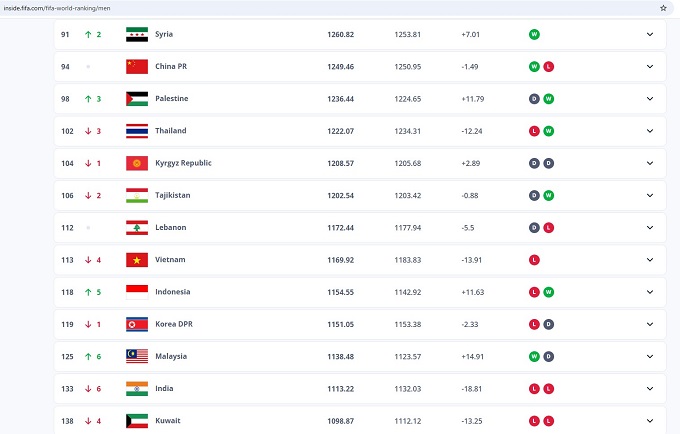Click the China PR flag icon
This screenshot has width=680, height=434.
[x=137, y=66]
